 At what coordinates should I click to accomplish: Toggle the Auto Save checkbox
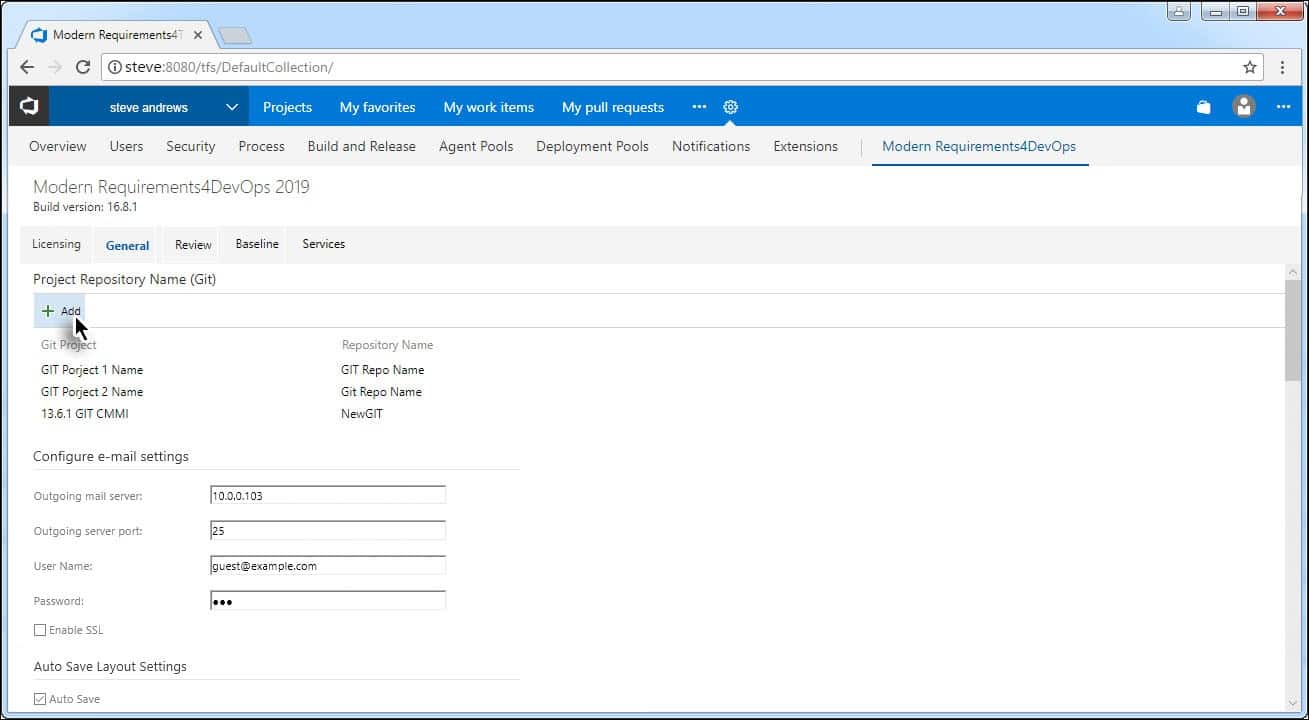click(x=40, y=699)
